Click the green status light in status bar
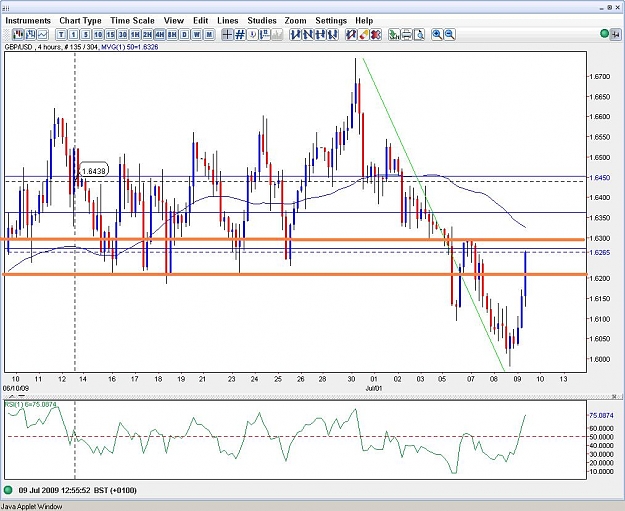Viewport: 625px width, 511px height. pos(8,490)
